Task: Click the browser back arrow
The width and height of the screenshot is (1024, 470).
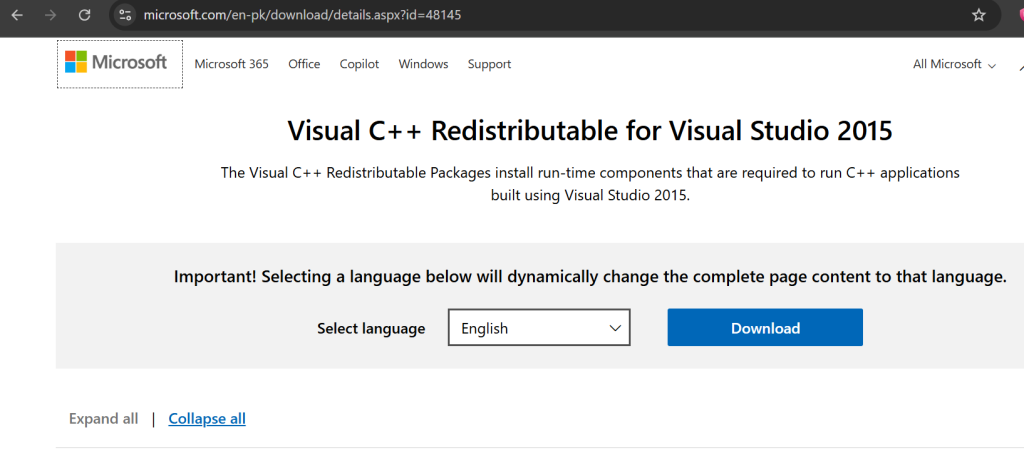Action: point(17,15)
